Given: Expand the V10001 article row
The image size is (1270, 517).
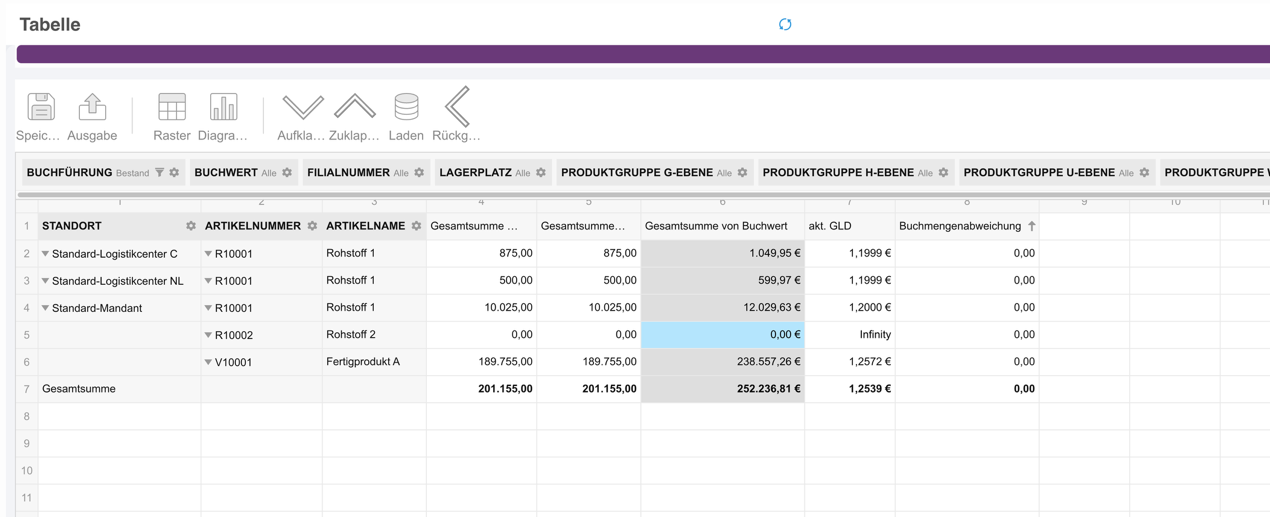Looking at the screenshot, I should tap(208, 362).
